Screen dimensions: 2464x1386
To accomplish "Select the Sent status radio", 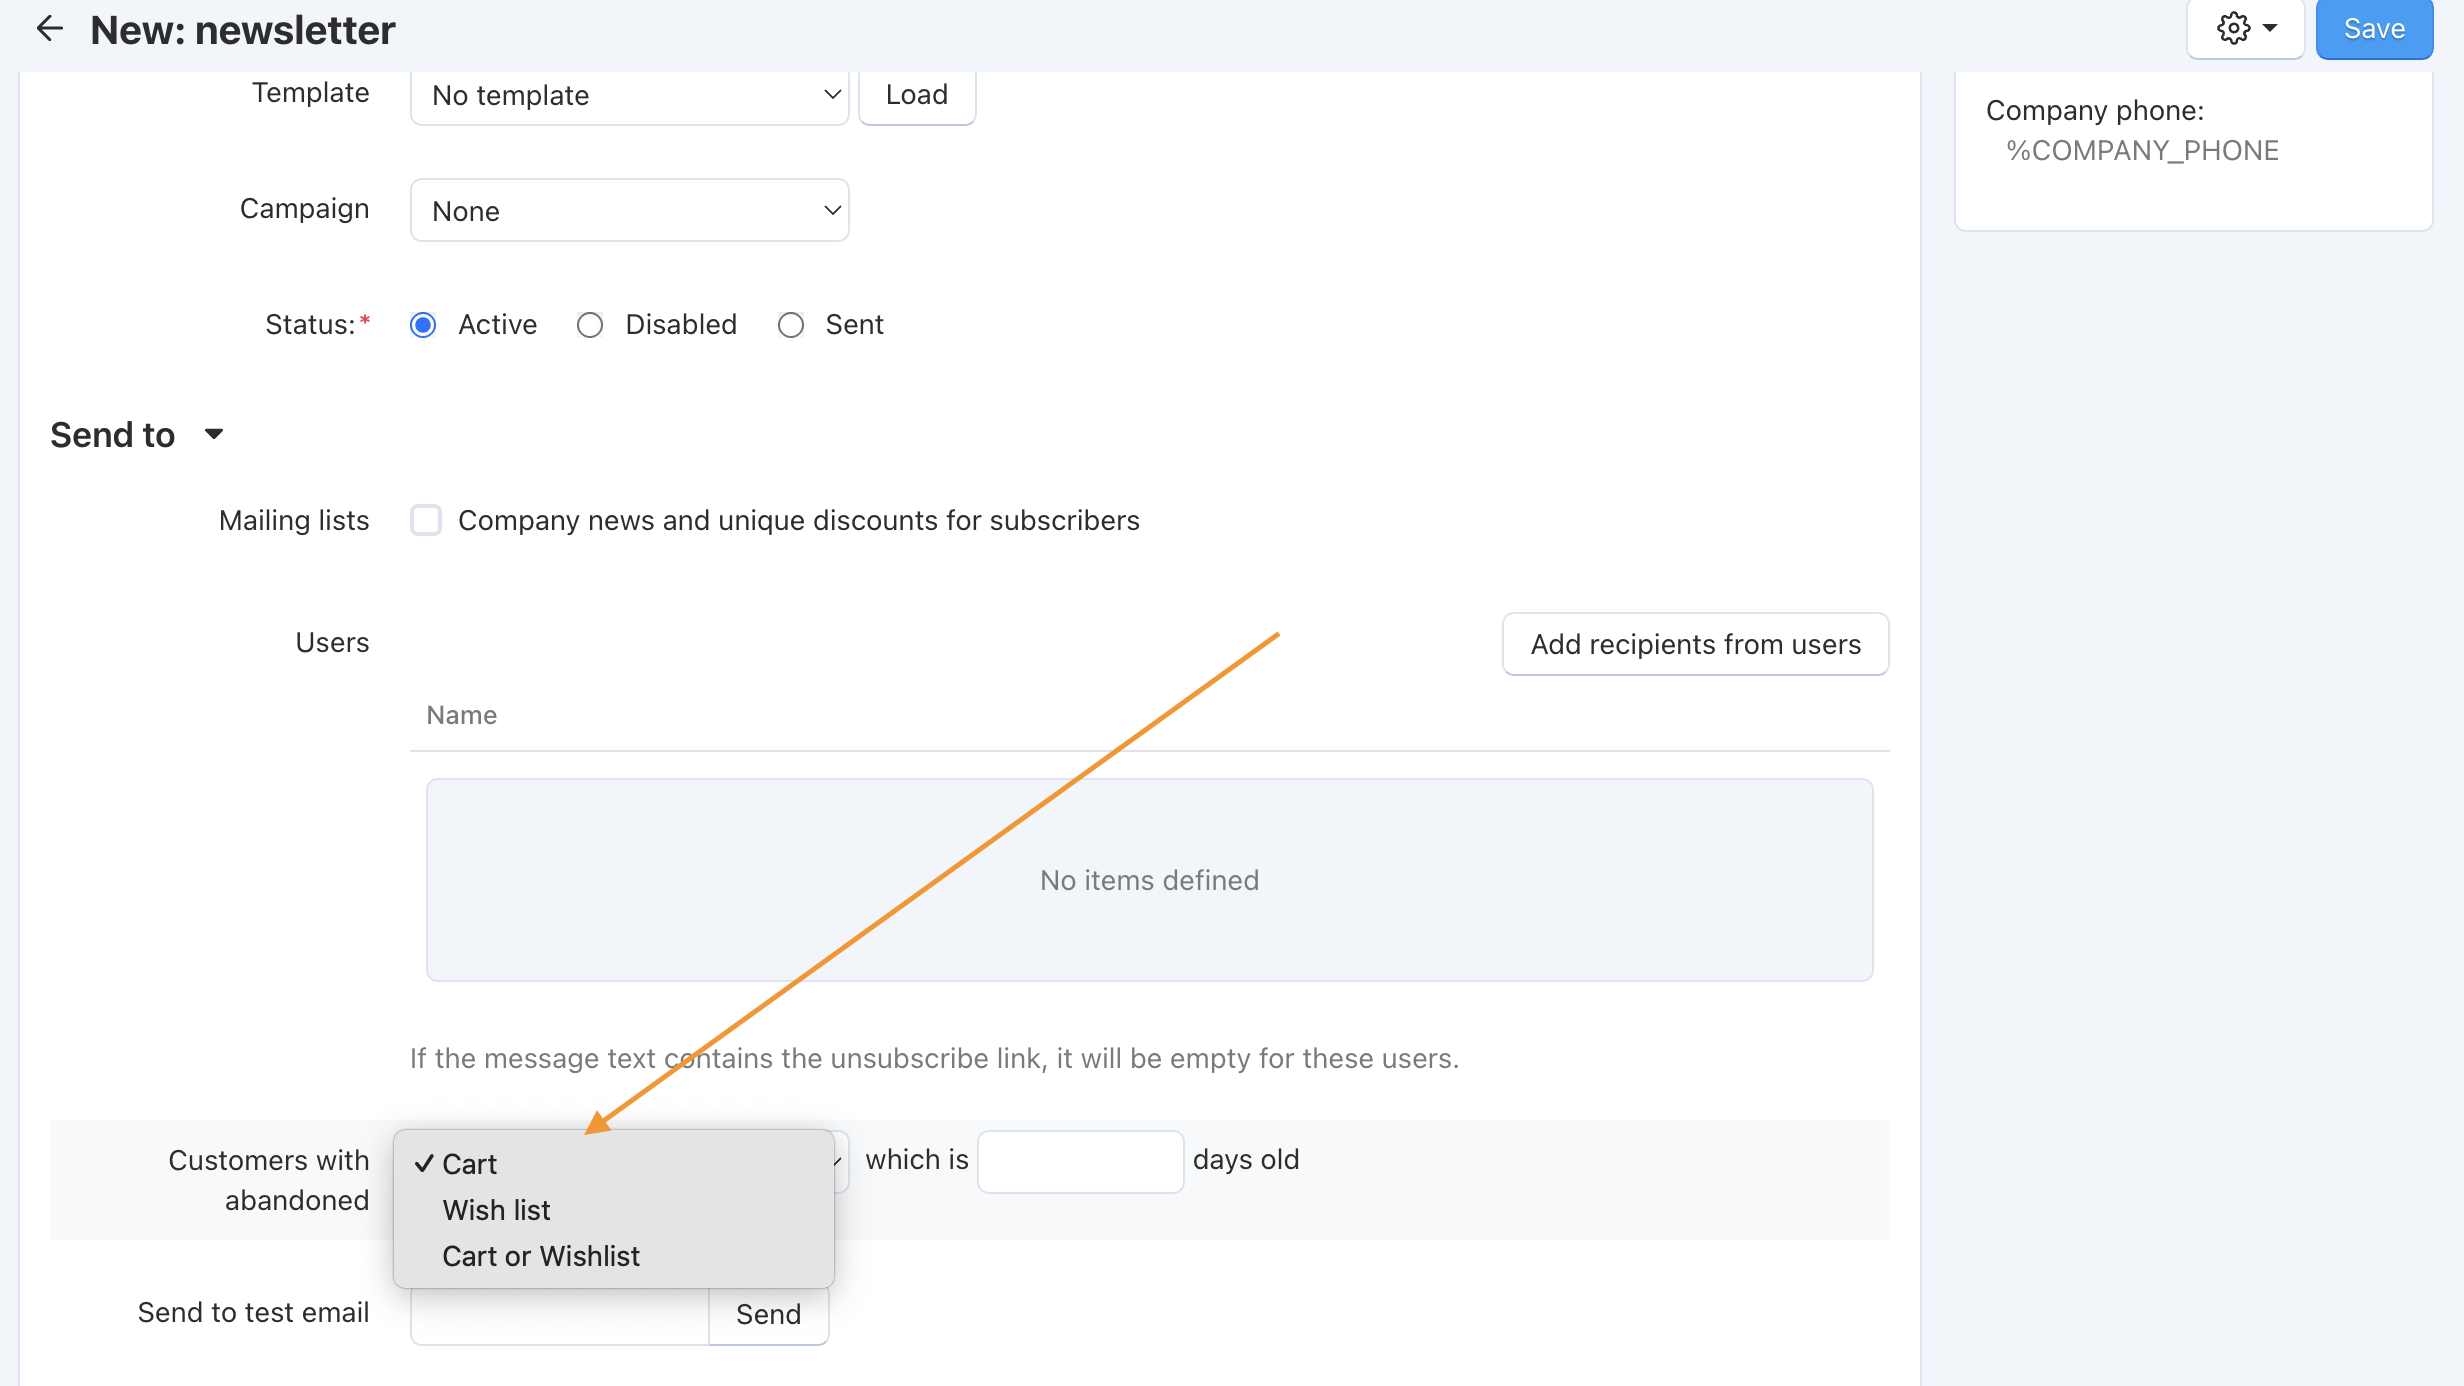I will (x=791, y=325).
